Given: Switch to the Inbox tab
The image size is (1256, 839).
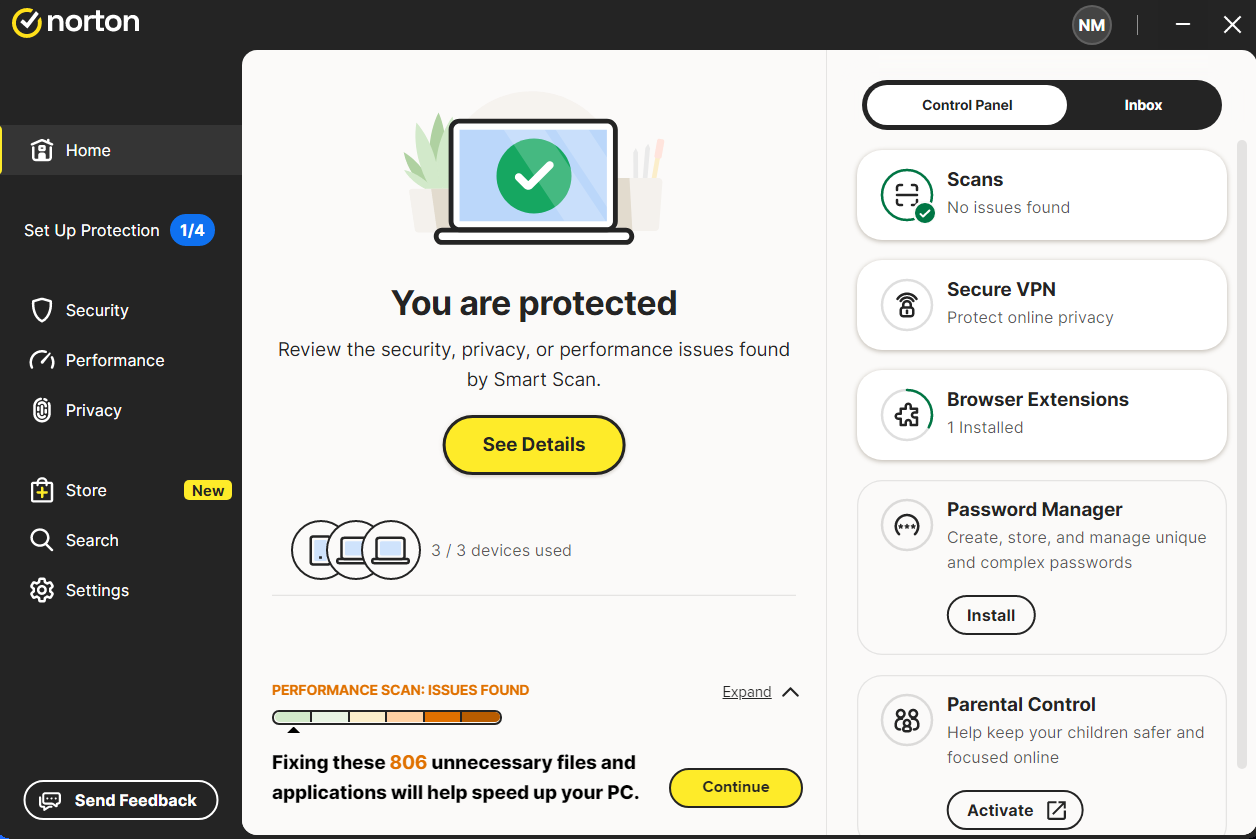Looking at the screenshot, I should [x=1143, y=105].
